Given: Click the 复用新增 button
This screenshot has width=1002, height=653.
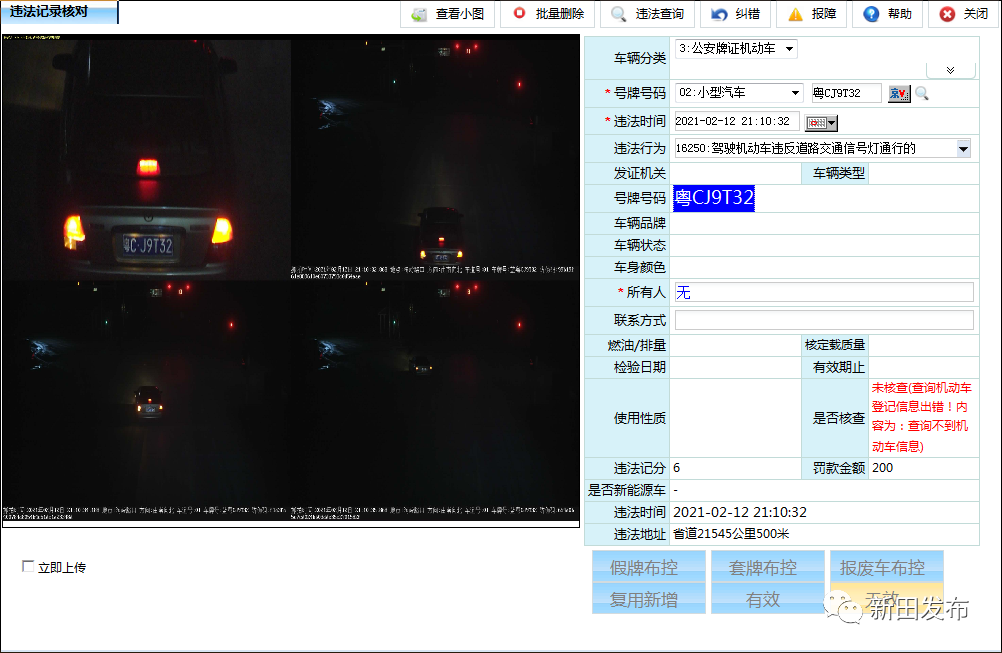Looking at the screenshot, I should [x=649, y=599].
